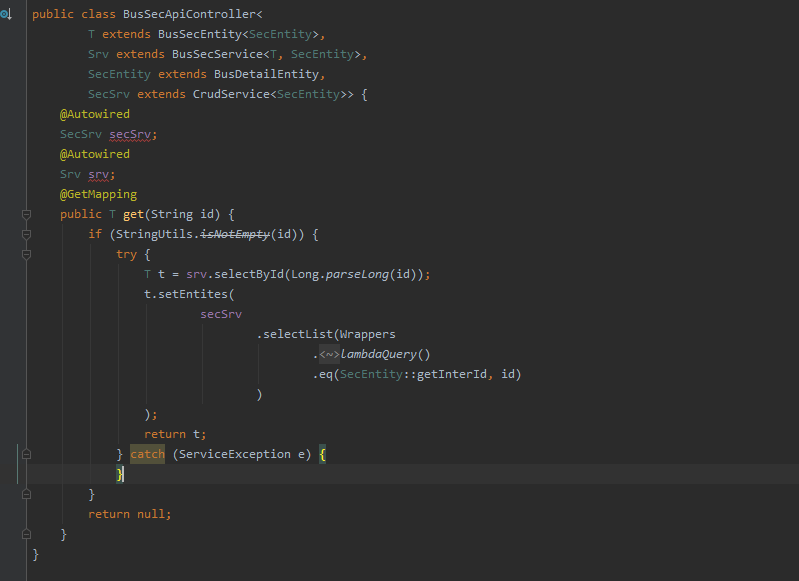
Task: Click the fold end marker of get method
Action: tap(27, 534)
